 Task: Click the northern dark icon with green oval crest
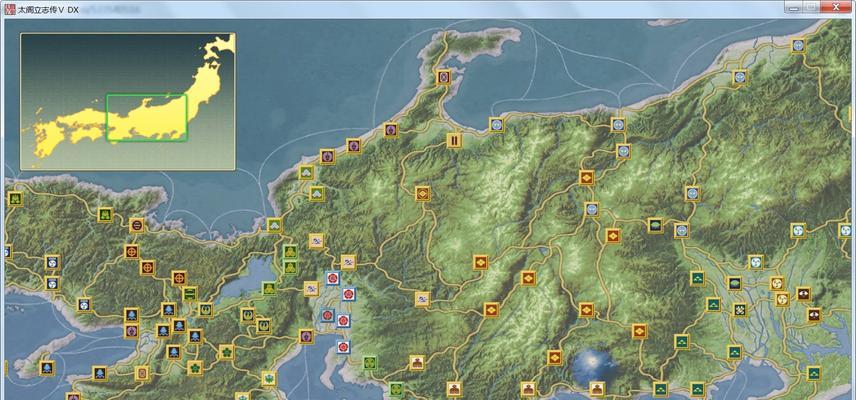[655, 225]
